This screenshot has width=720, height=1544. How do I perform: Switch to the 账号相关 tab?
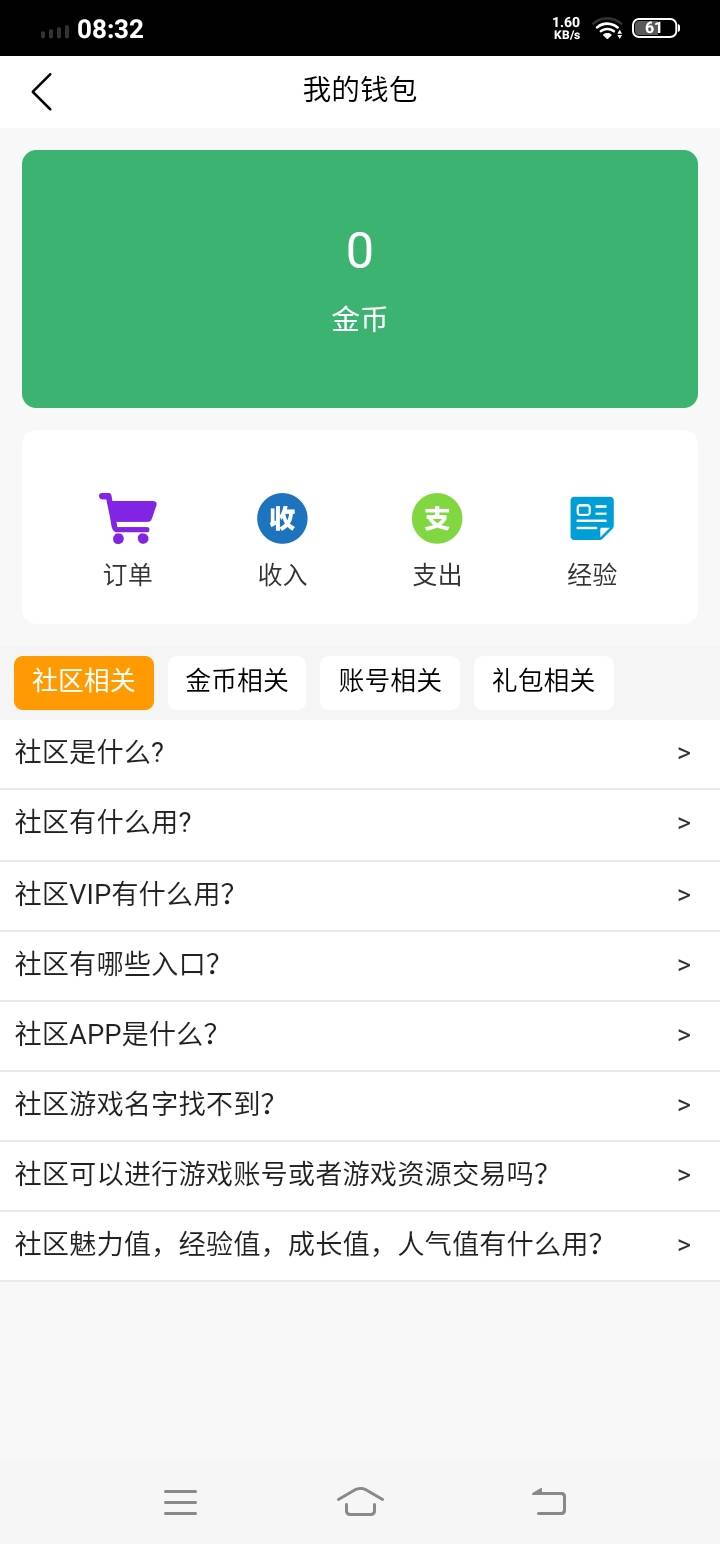tap(390, 682)
